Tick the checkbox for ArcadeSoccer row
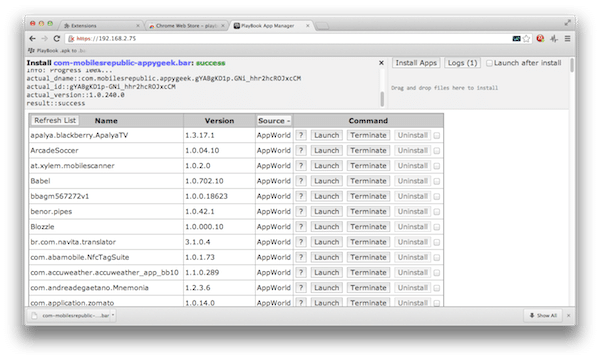The width and height of the screenshot is (600, 360). point(437,151)
